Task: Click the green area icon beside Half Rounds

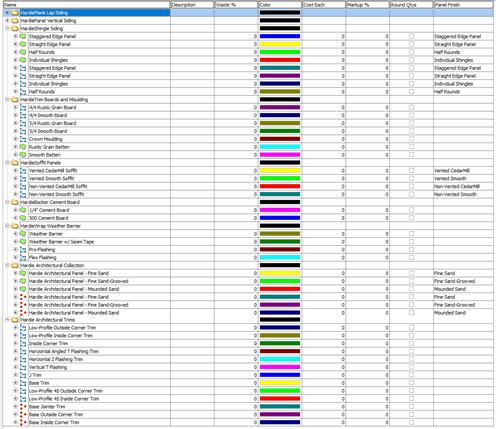Action: pyautogui.click(x=23, y=52)
